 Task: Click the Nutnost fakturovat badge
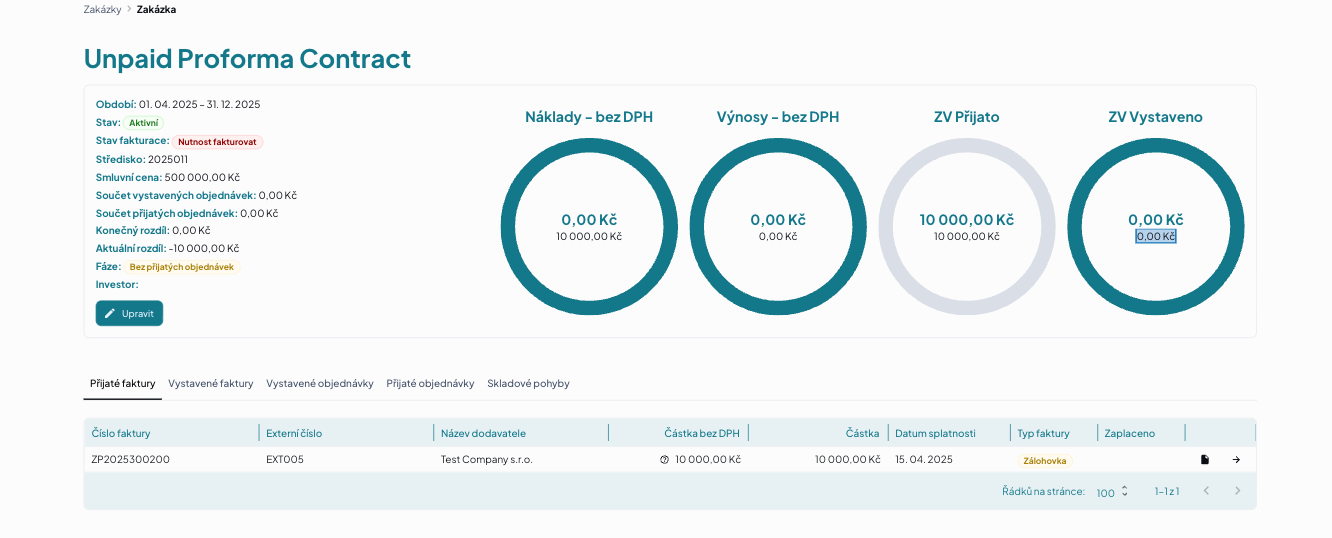tap(217, 141)
